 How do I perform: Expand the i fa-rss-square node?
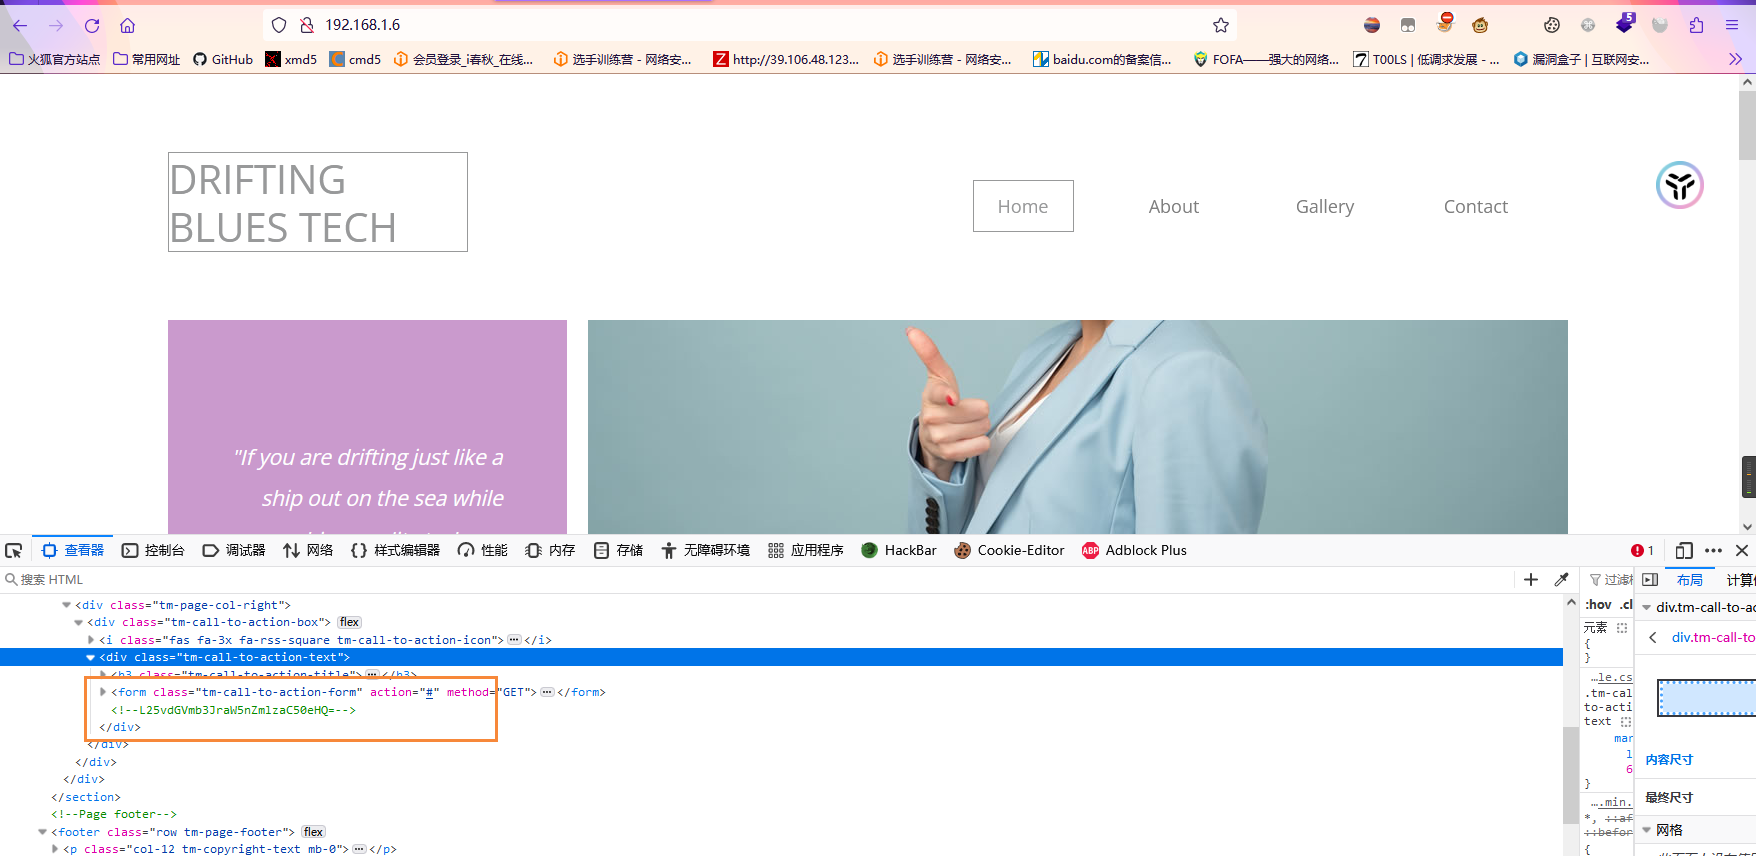[91, 640]
